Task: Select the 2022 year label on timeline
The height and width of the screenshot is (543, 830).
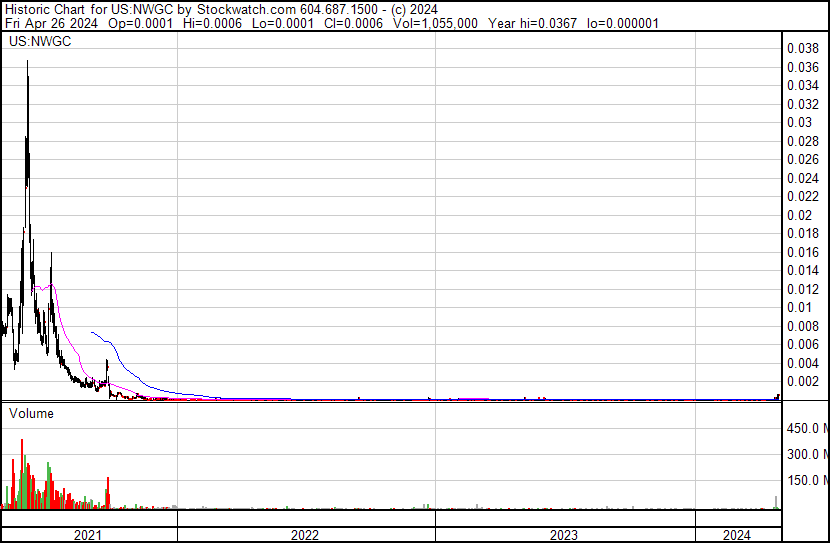Action: [x=305, y=535]
